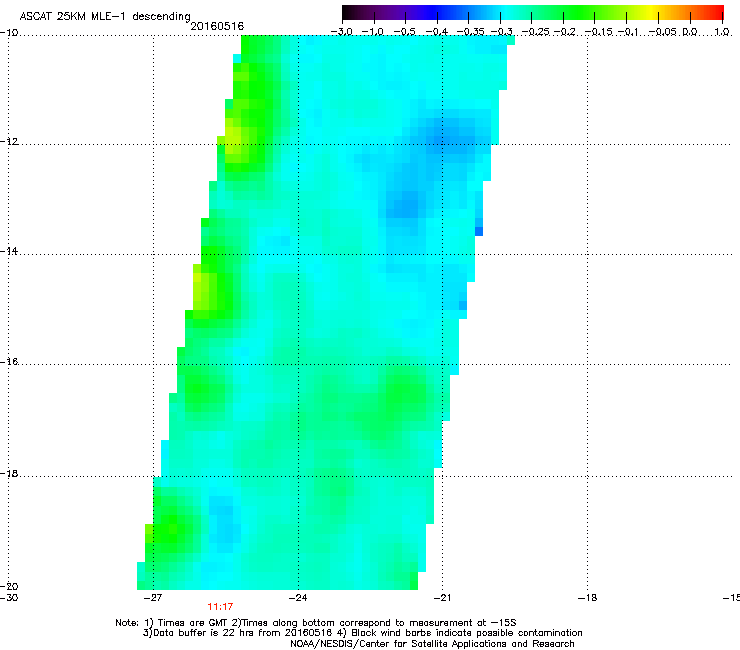
Task: Click the longitude label -30
Action: pyautogui.click(x=9, y=598)
